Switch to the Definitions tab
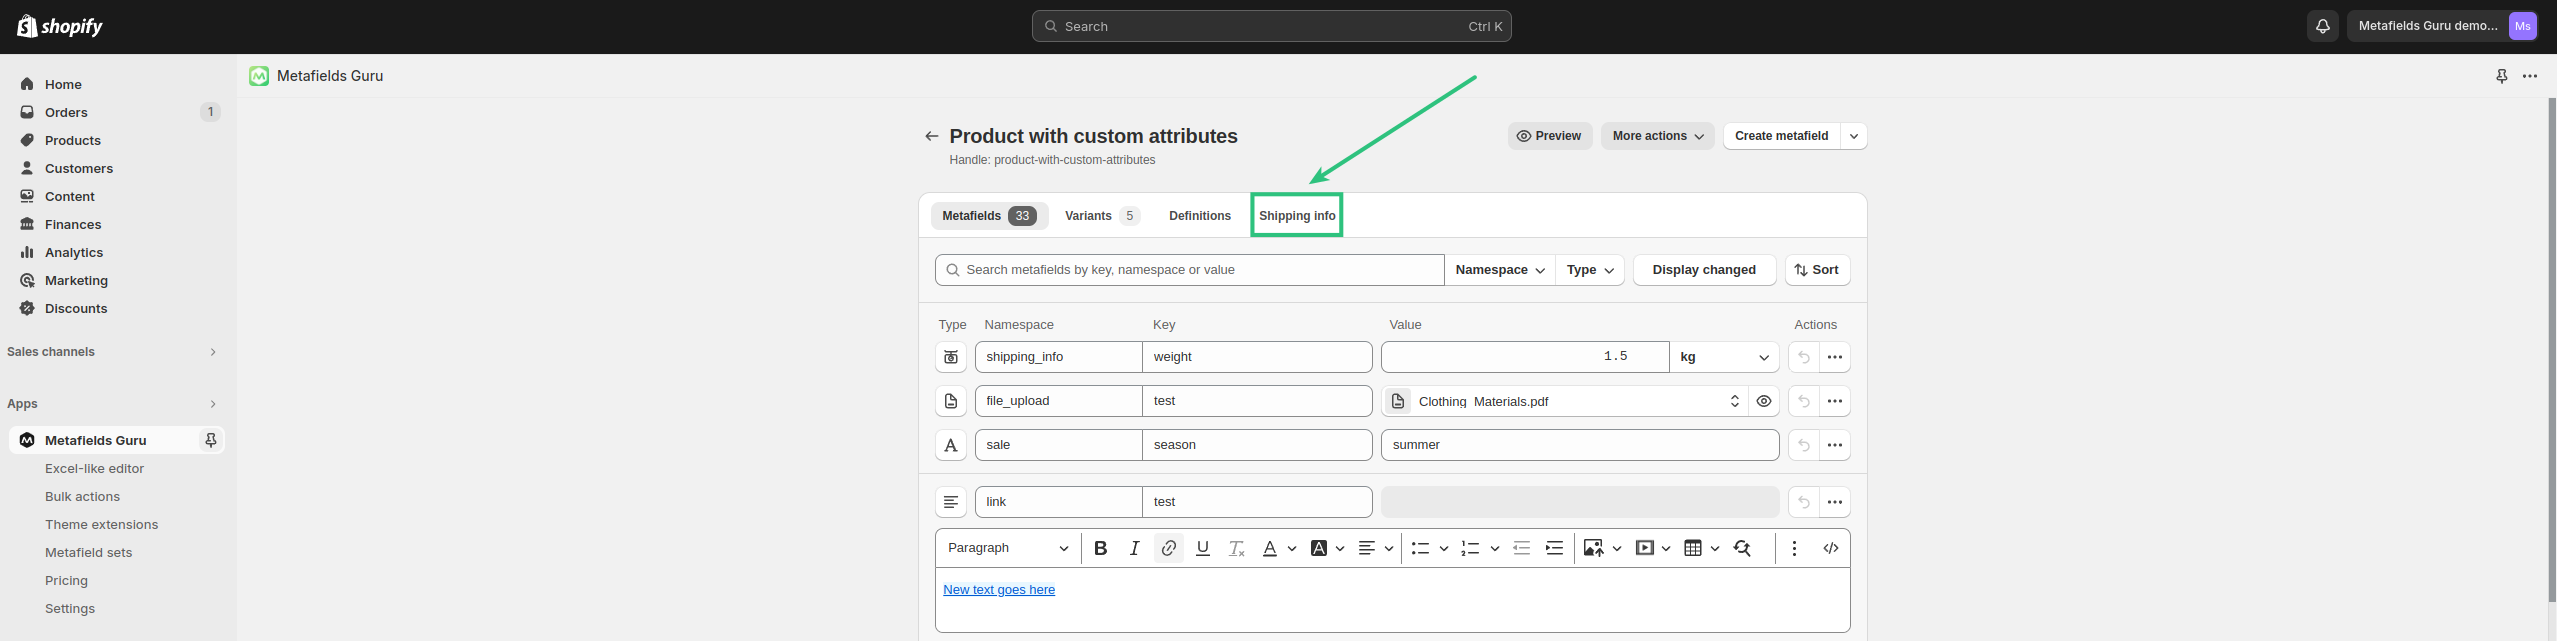 point(1199,216)
